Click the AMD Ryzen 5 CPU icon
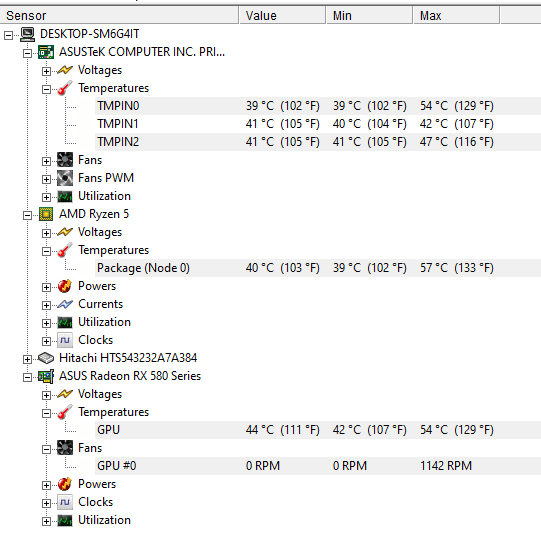 click(x=46, y=214)
